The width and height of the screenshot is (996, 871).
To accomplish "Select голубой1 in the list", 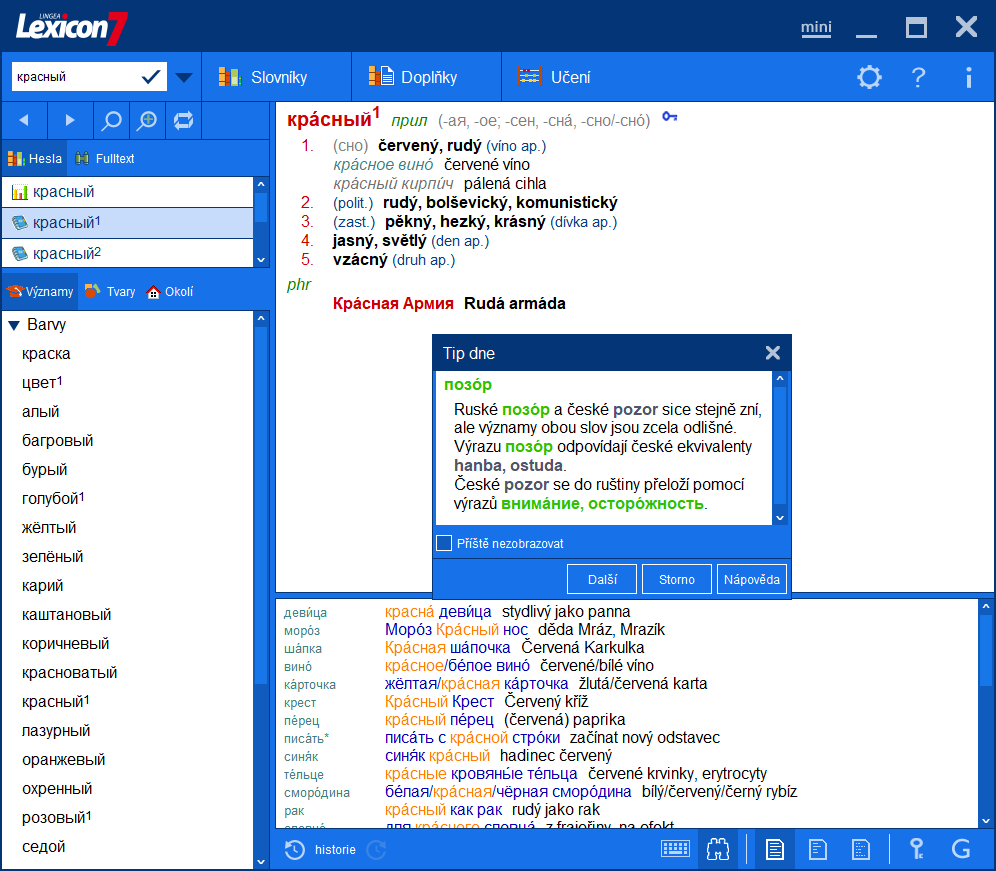I will click(53, 499).
